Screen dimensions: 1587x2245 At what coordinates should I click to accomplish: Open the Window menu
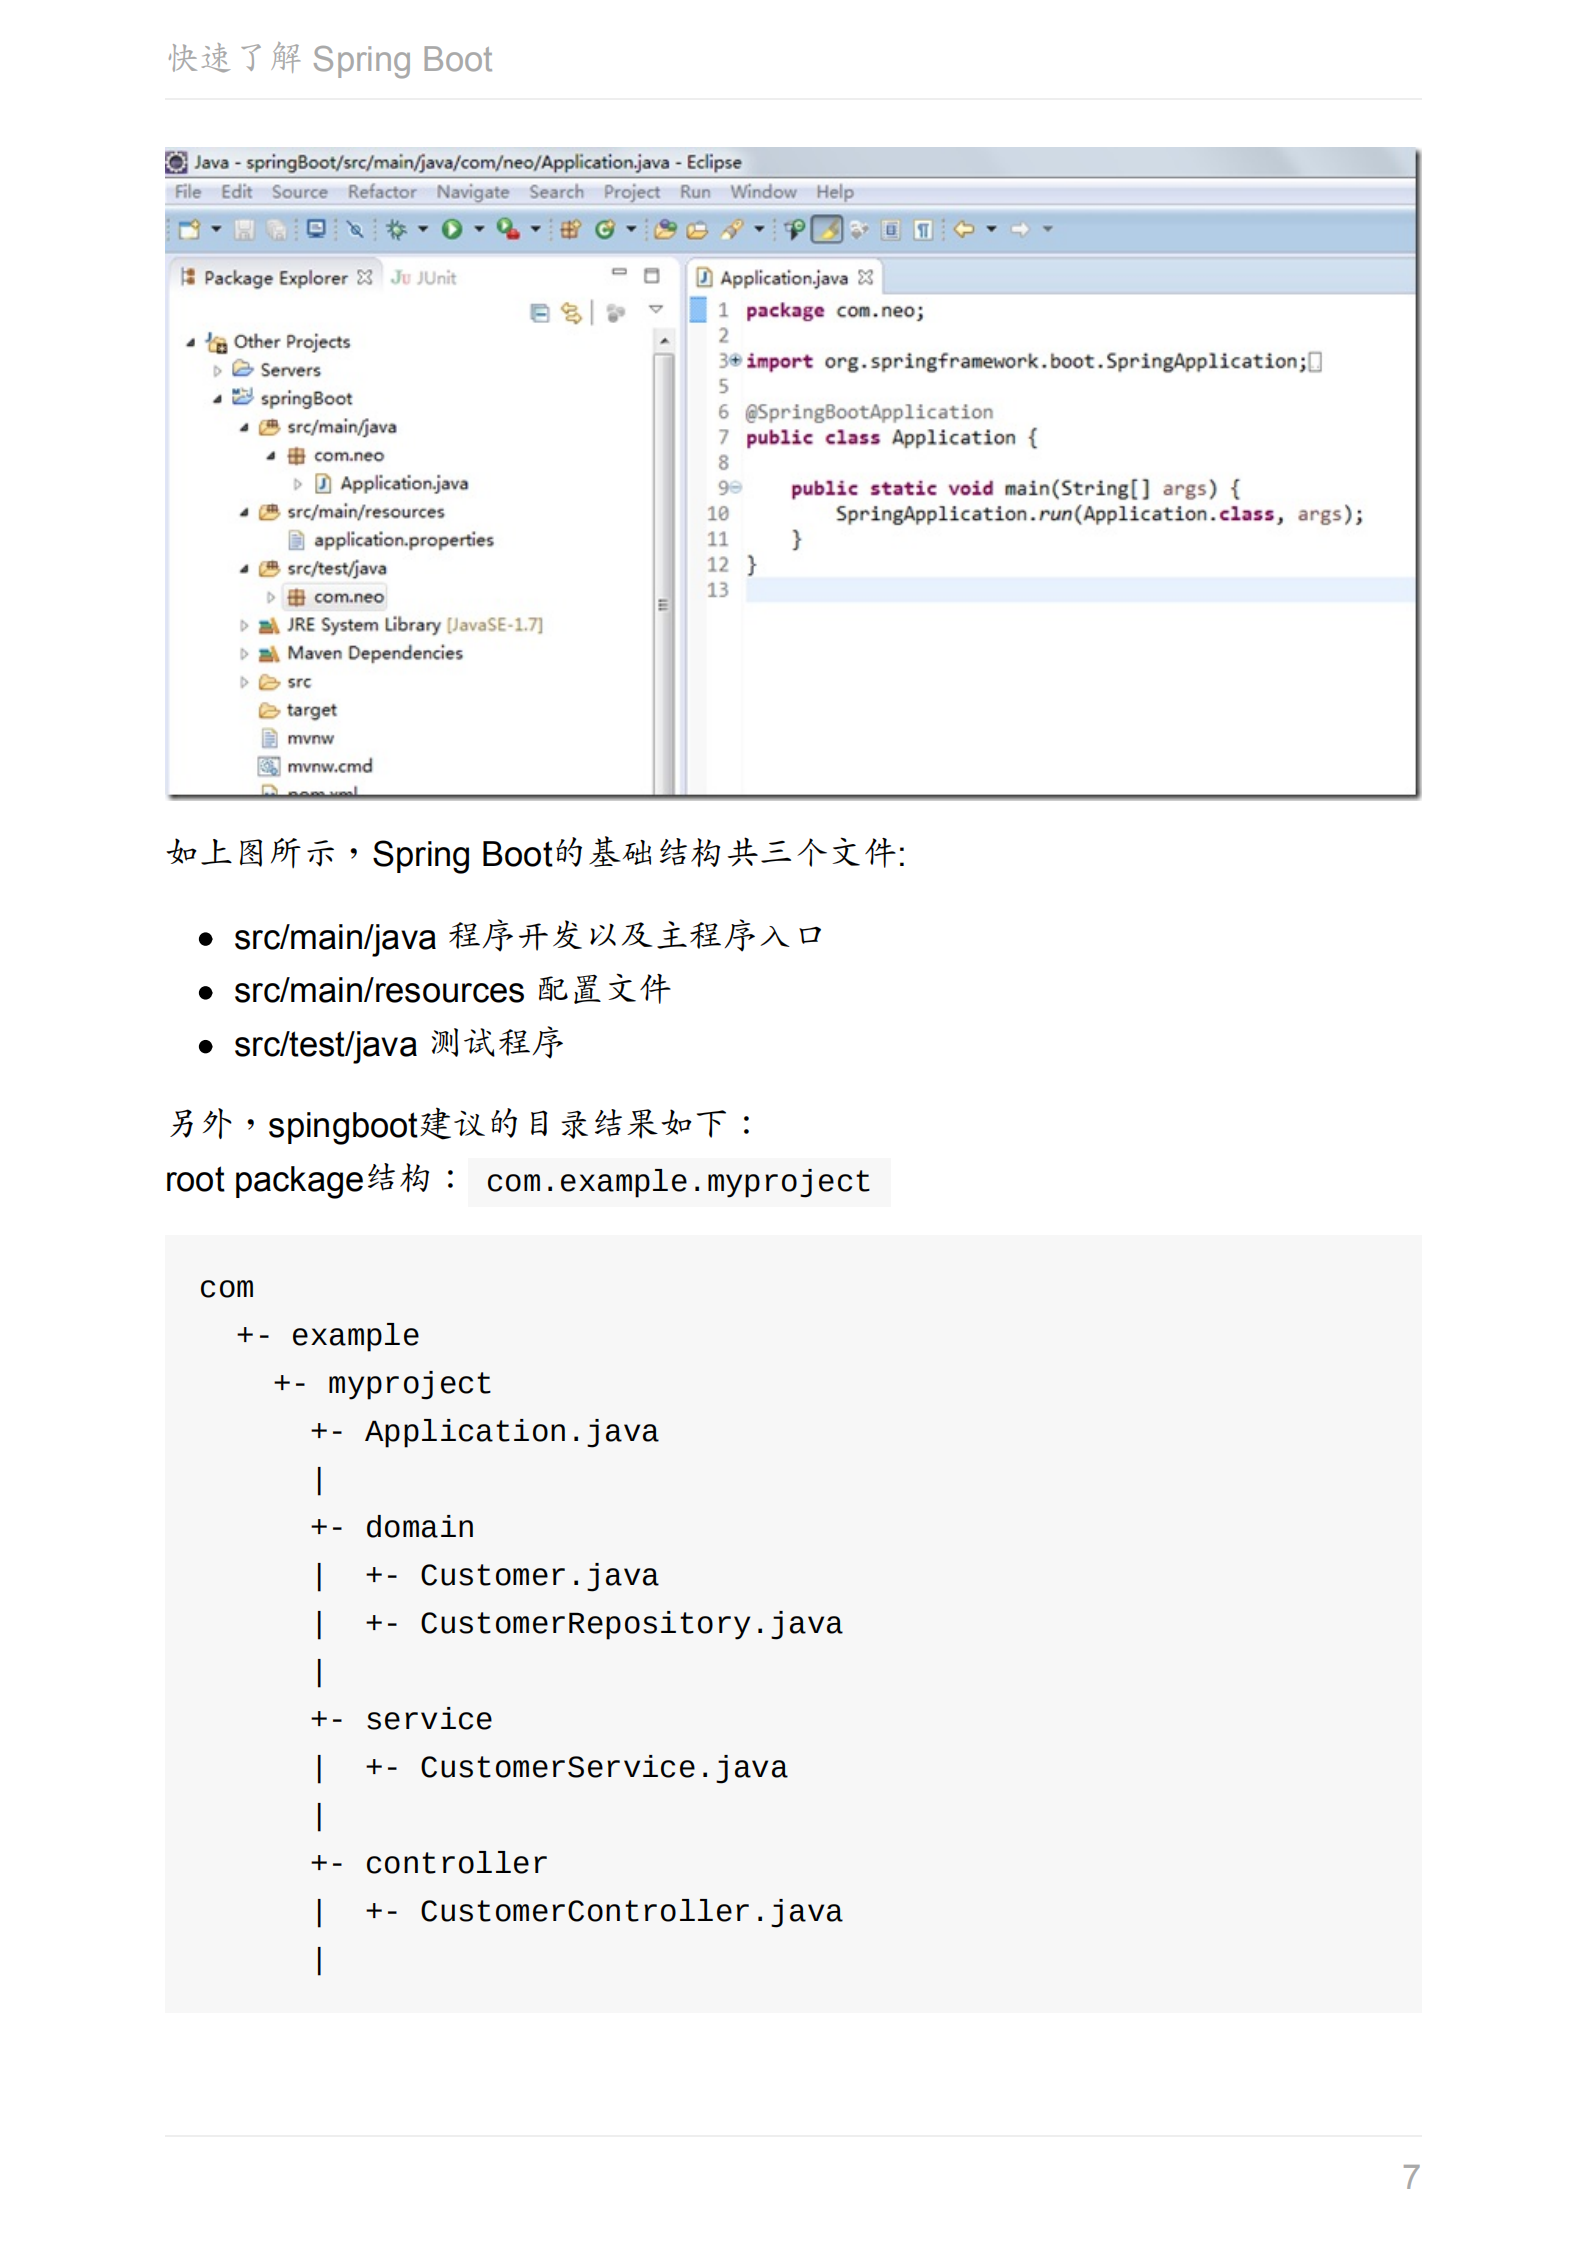[x=763, y=192]
